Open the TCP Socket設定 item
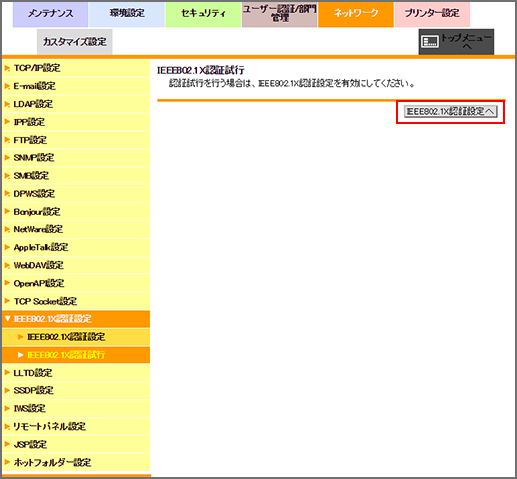Image resolution: width=517 pixels, height=479 pixels. tap(76, 301)
